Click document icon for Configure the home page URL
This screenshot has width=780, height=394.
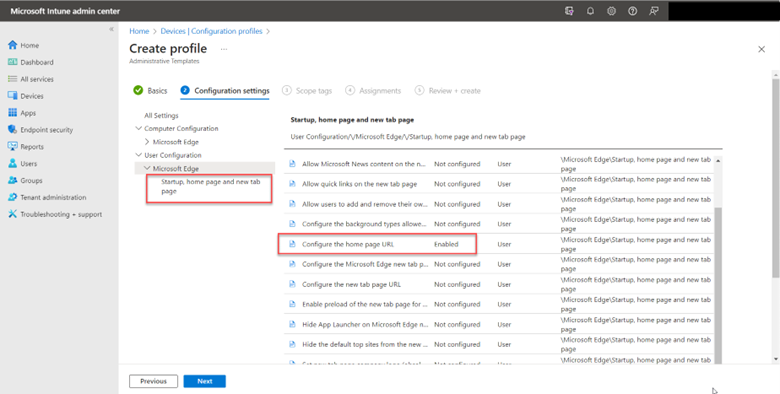coord(292,244)
